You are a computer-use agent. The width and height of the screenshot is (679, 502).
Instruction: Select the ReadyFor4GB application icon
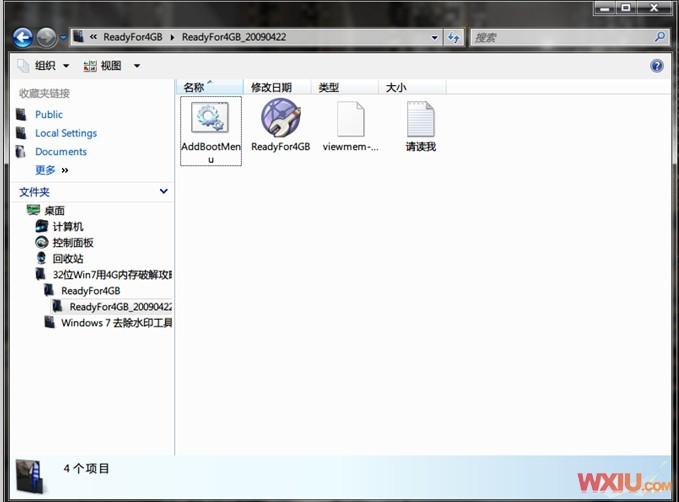point(281,119)
